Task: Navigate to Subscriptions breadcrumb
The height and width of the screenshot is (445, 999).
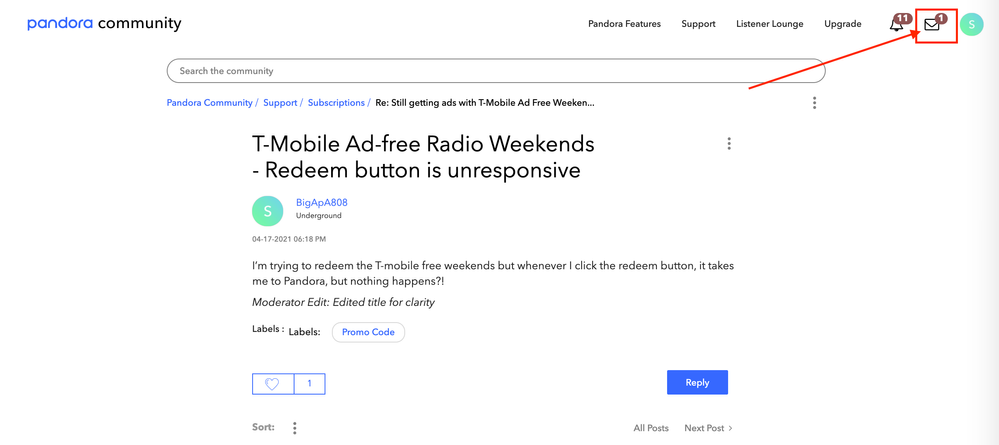Action: tap(336, 103)
